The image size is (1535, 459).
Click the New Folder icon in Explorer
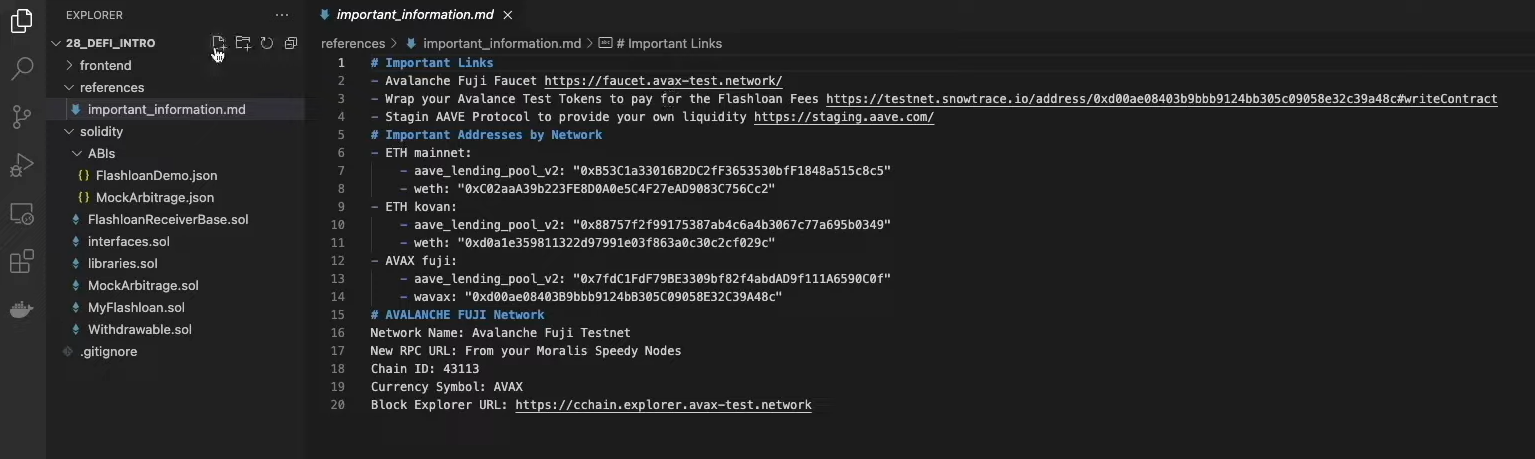point(243,43)
